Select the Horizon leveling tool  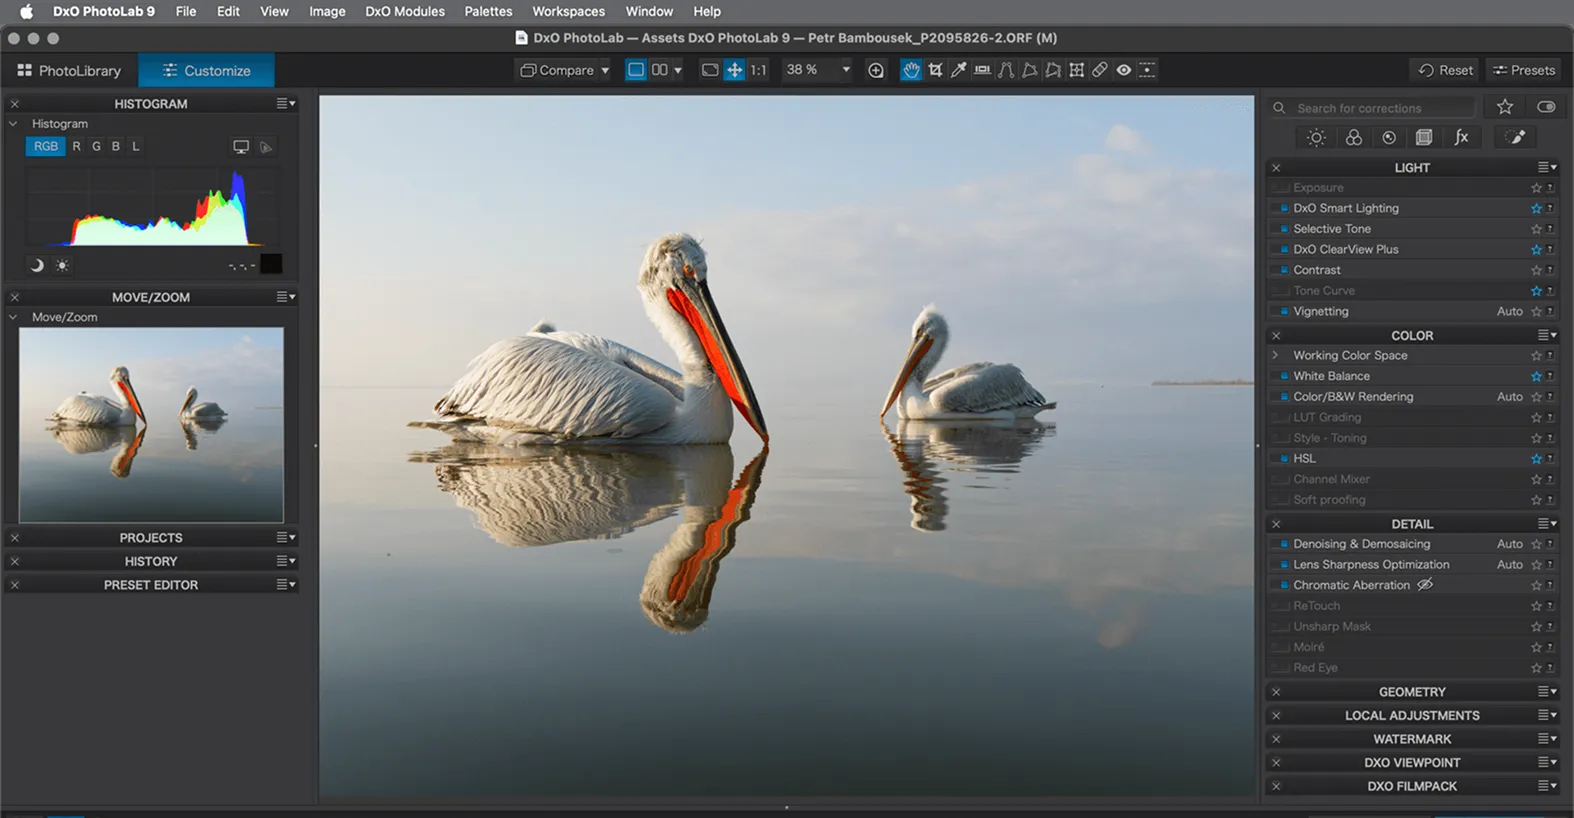983,70
